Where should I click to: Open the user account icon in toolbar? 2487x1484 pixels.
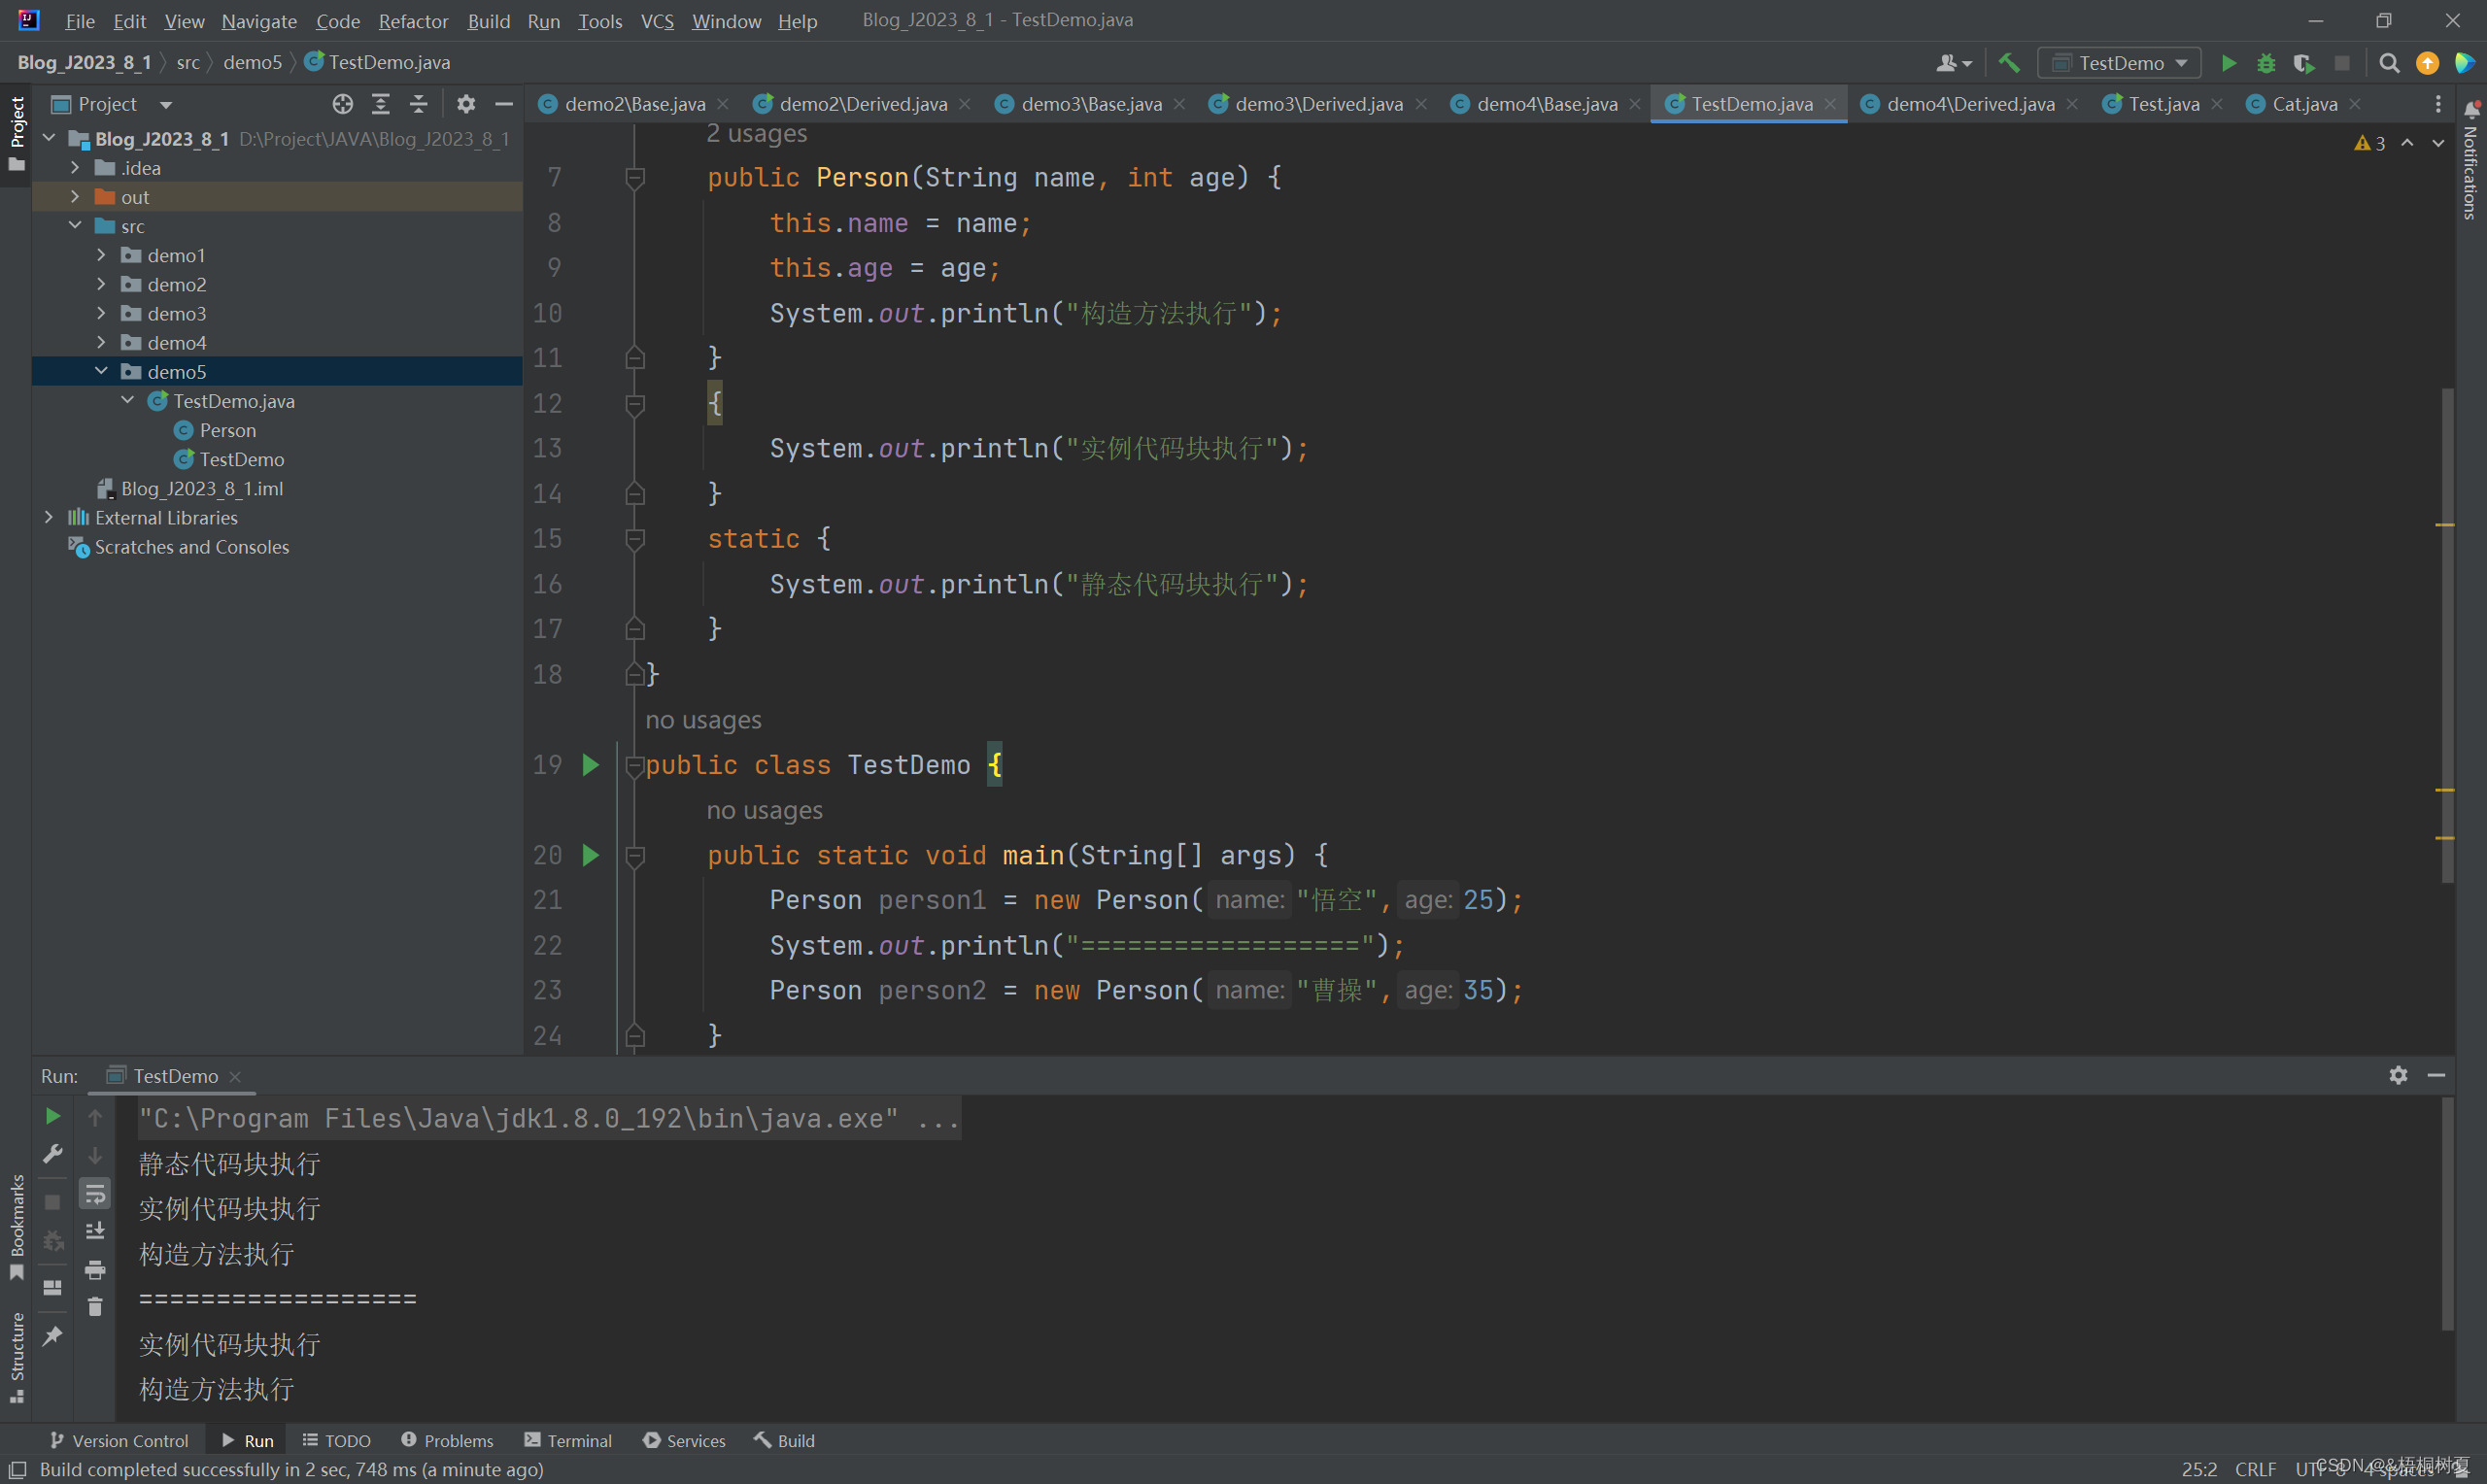click(1953, 63)
